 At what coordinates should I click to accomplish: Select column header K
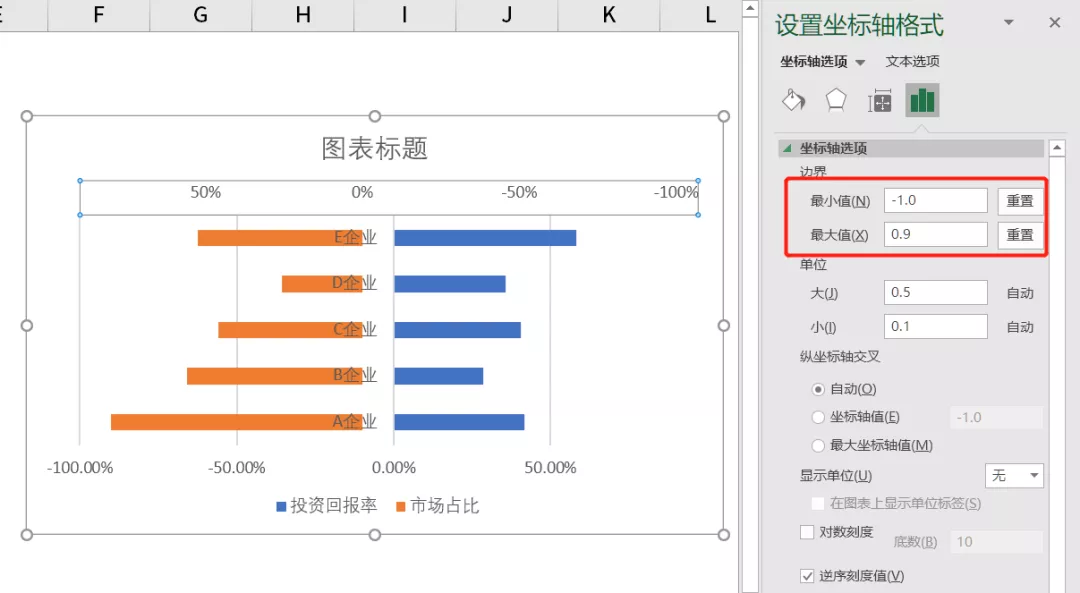608,15
